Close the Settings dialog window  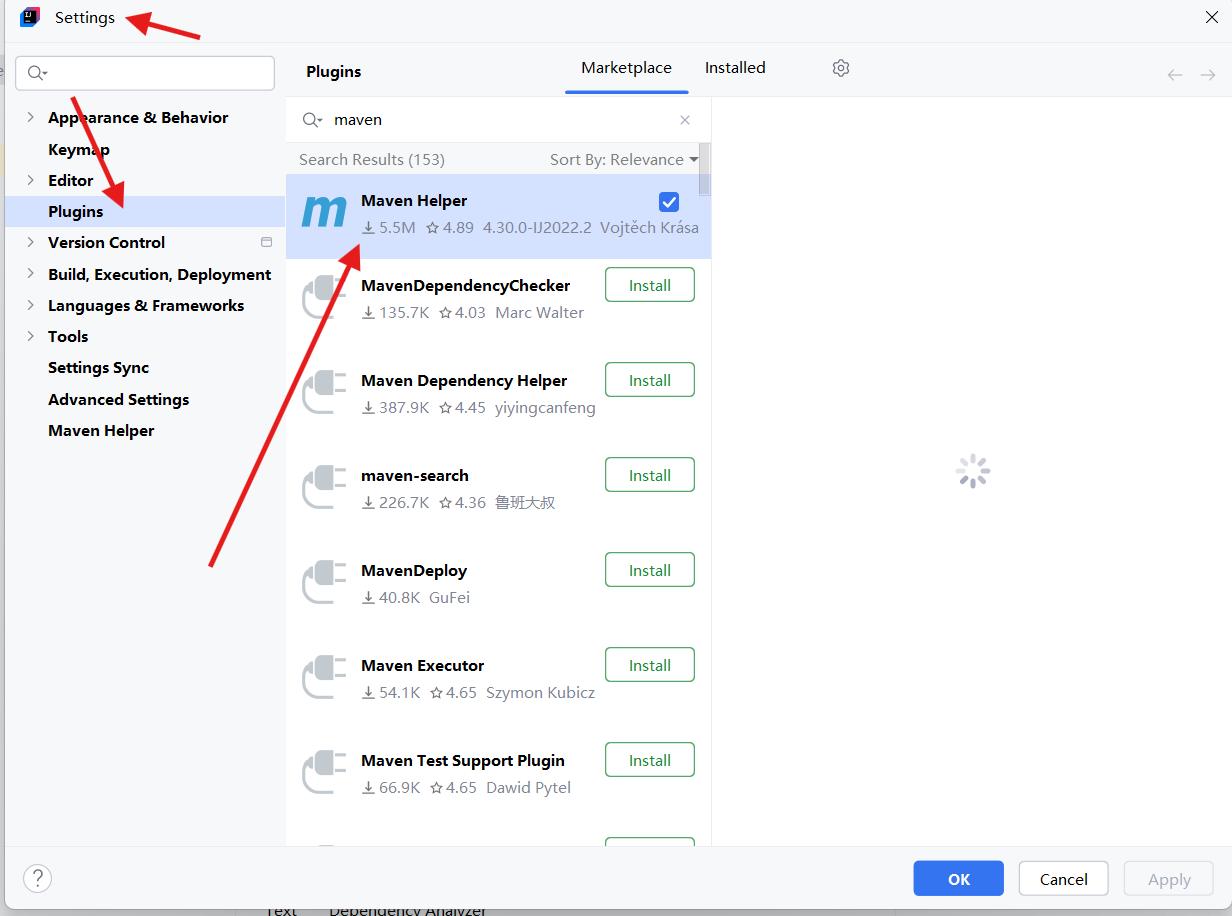point(1212,16)
